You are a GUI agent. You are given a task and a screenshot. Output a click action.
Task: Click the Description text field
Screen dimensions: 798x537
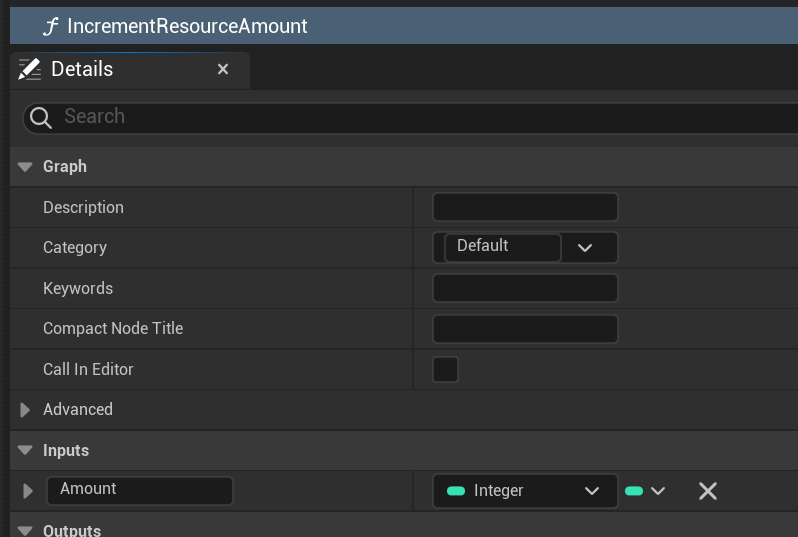525,207
